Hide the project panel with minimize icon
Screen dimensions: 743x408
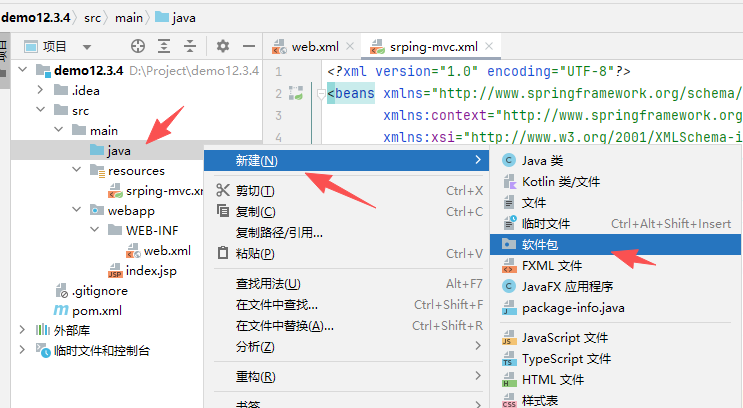247,46
